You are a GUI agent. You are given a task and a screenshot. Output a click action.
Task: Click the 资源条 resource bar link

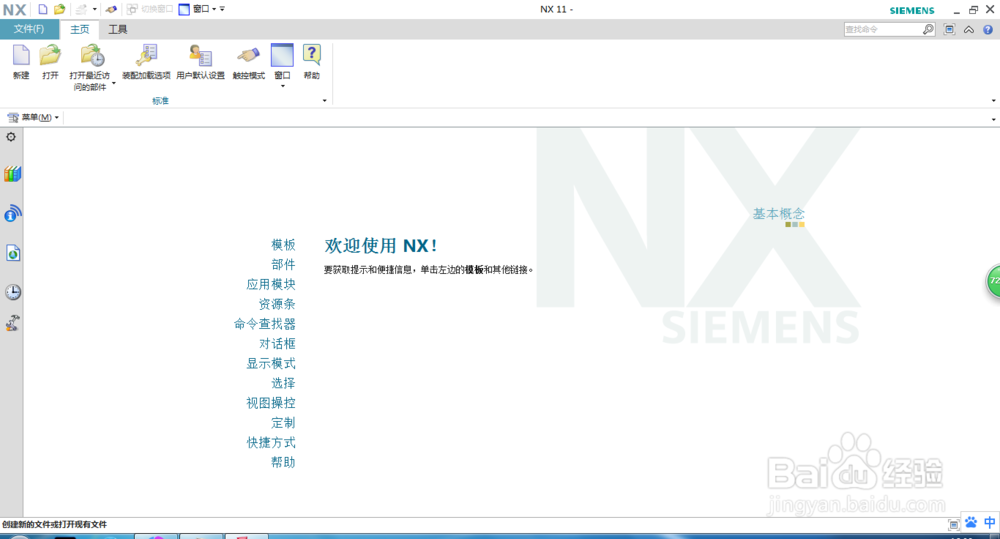277,304
